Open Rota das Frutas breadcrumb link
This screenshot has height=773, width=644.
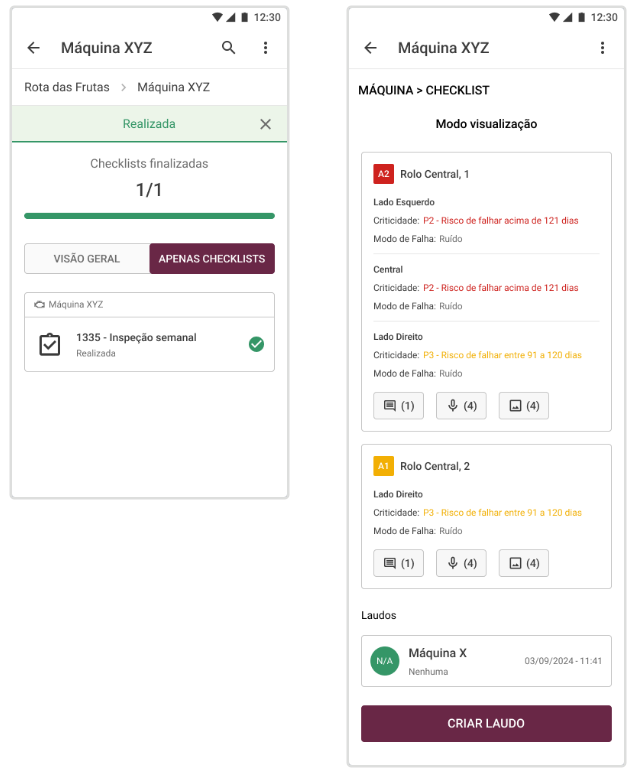click(67, 87)
